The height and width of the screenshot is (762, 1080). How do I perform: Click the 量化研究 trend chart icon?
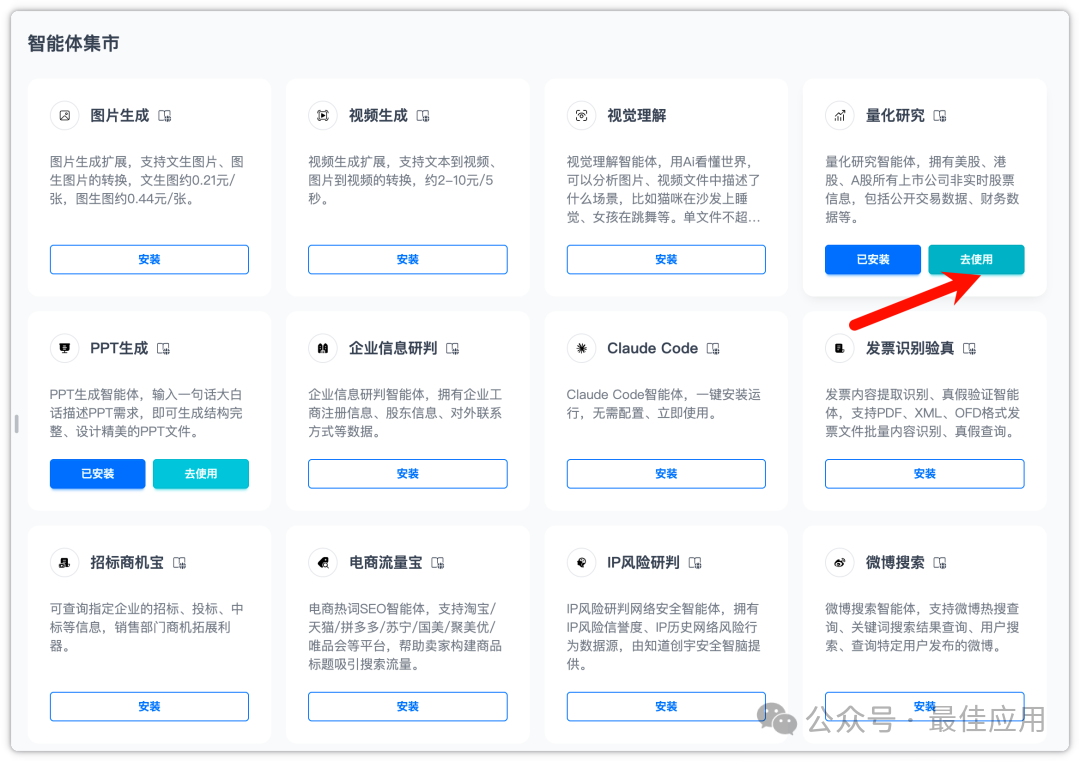click(x=839, y=115)
